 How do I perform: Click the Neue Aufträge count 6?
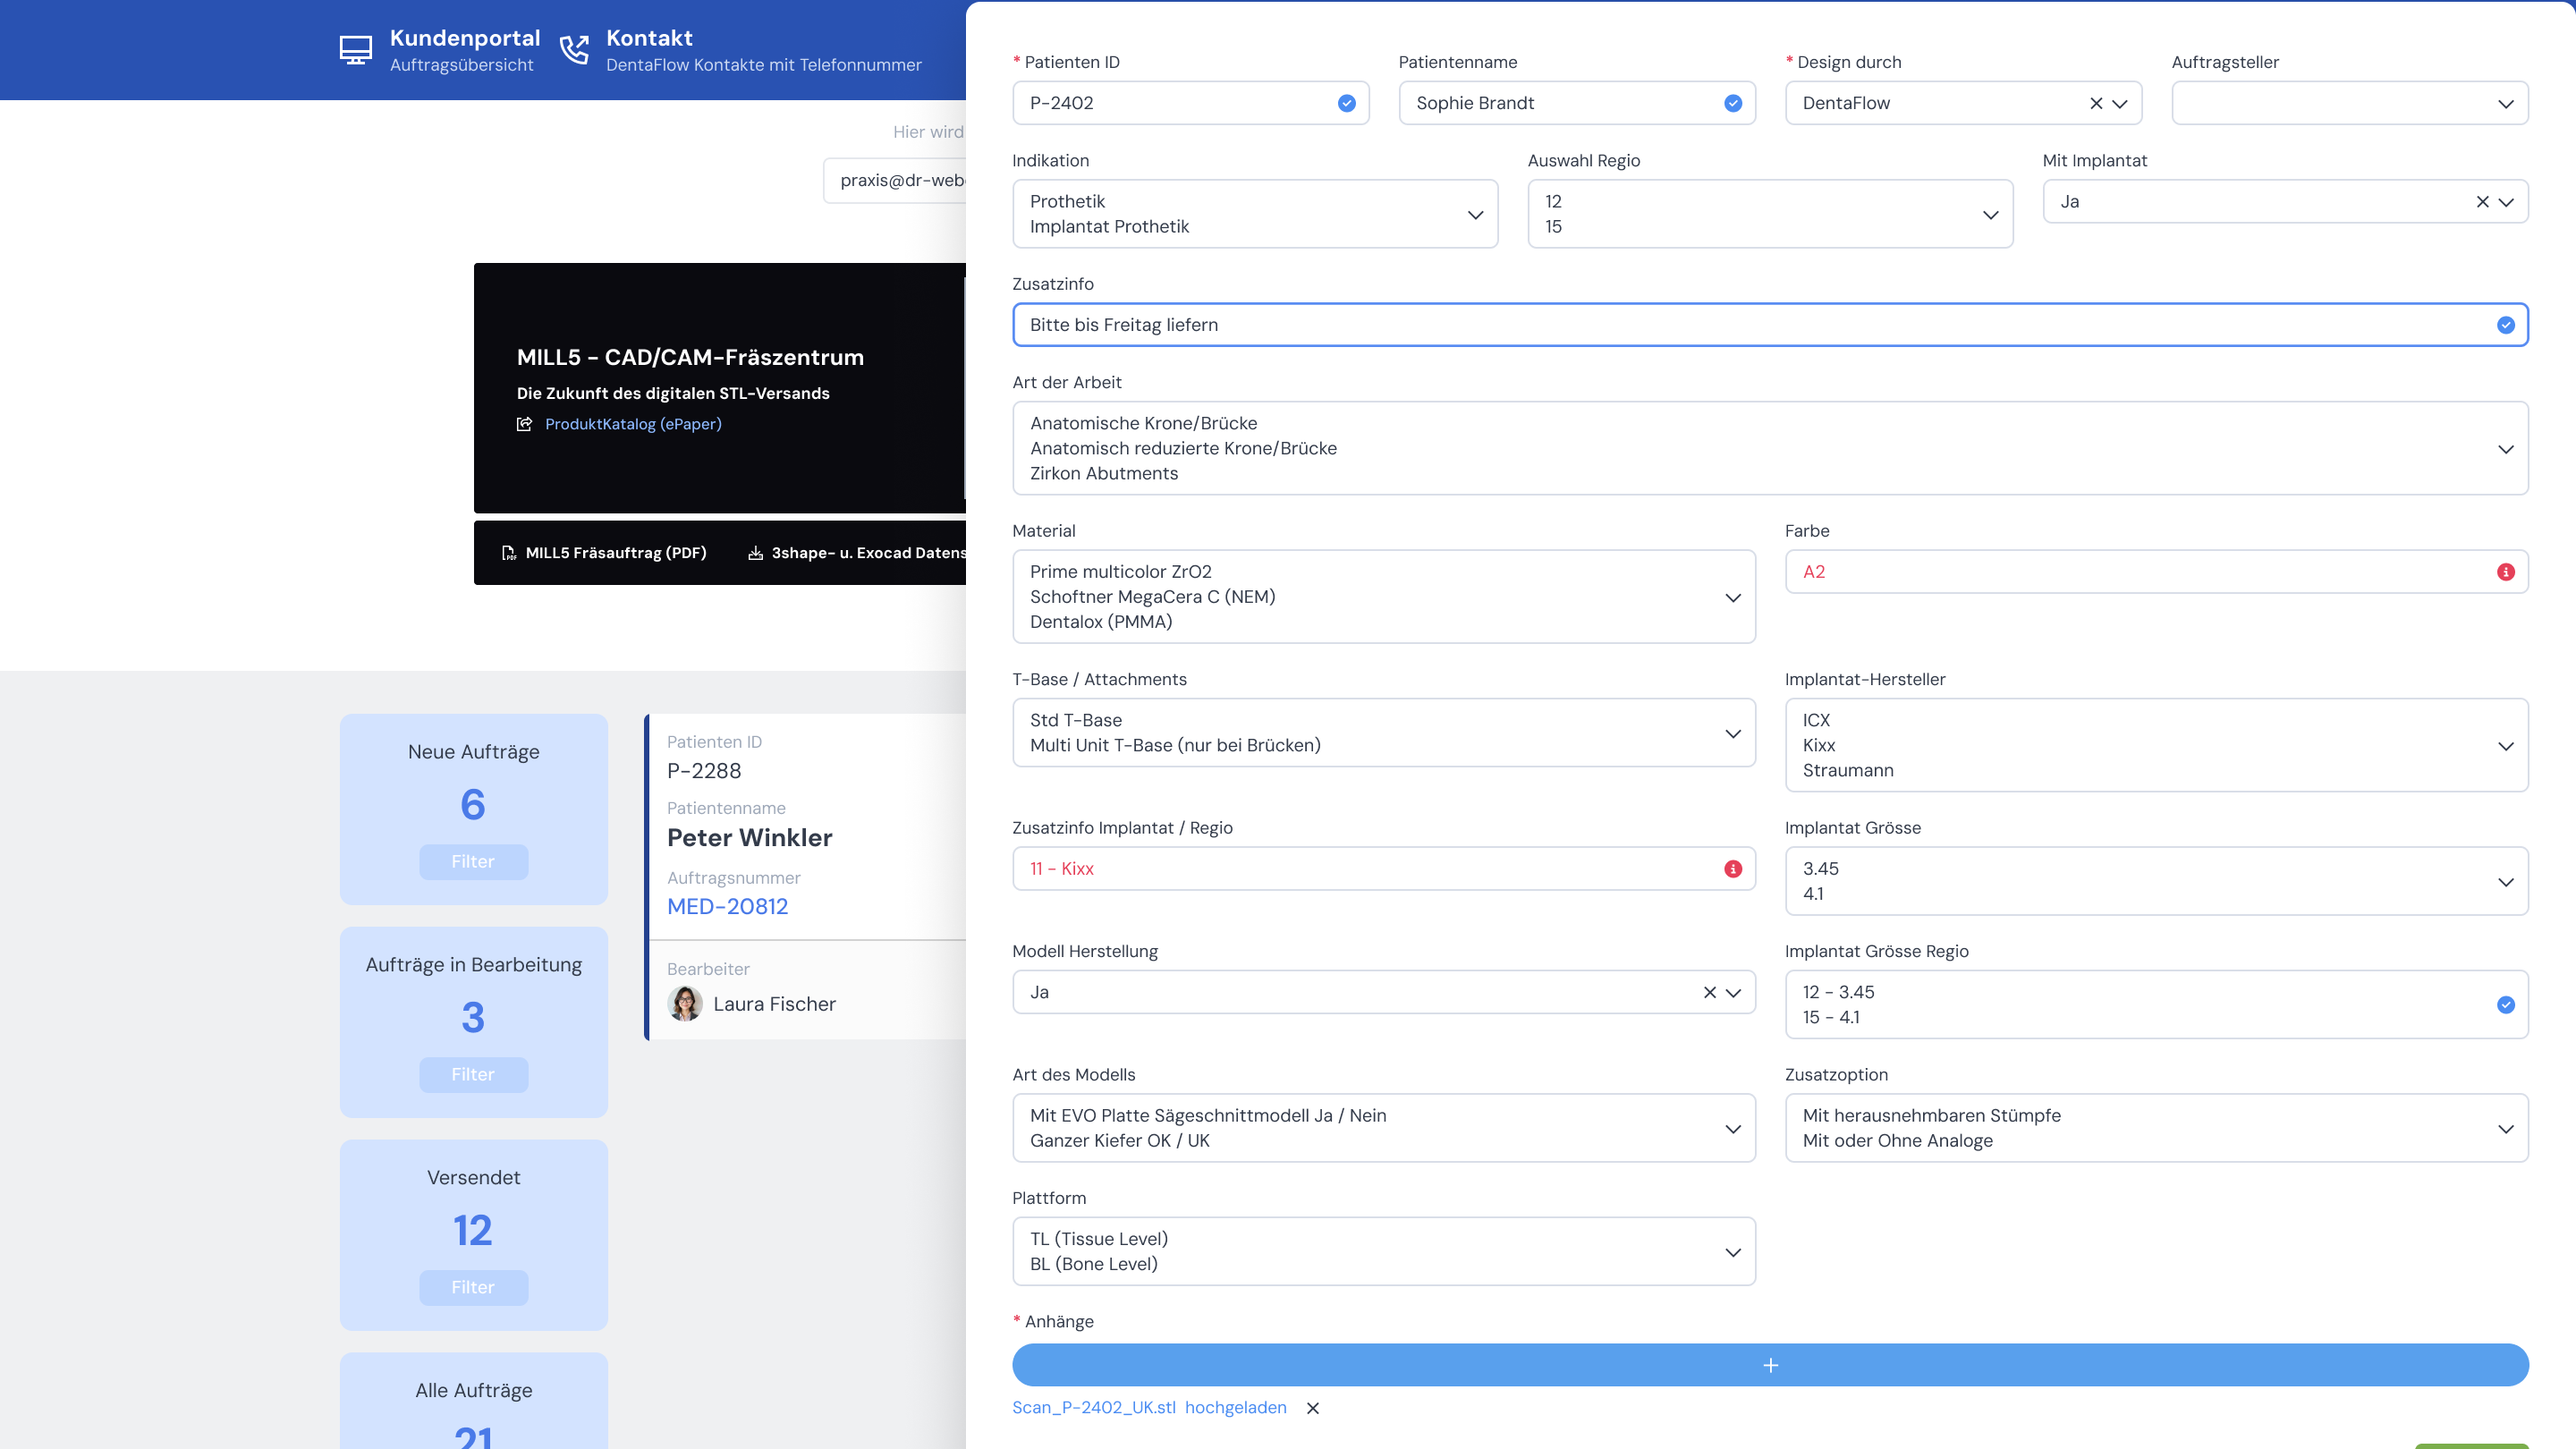pyautogui.click(x=473, y=805)
